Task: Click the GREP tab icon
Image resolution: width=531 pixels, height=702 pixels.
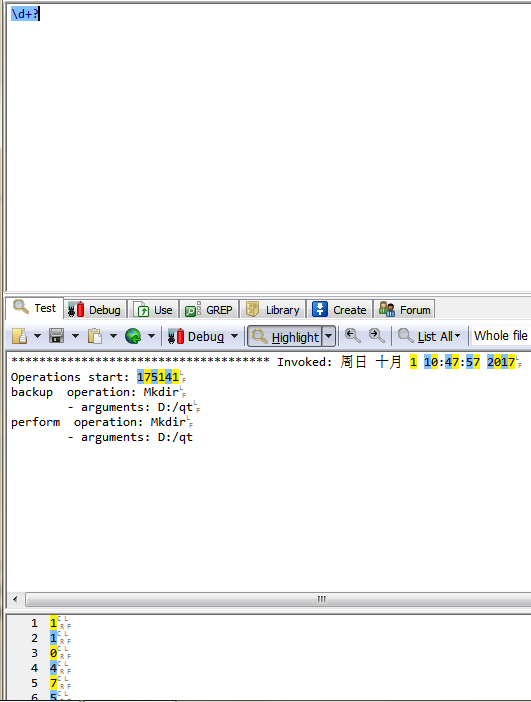Action: click(193, 309)
